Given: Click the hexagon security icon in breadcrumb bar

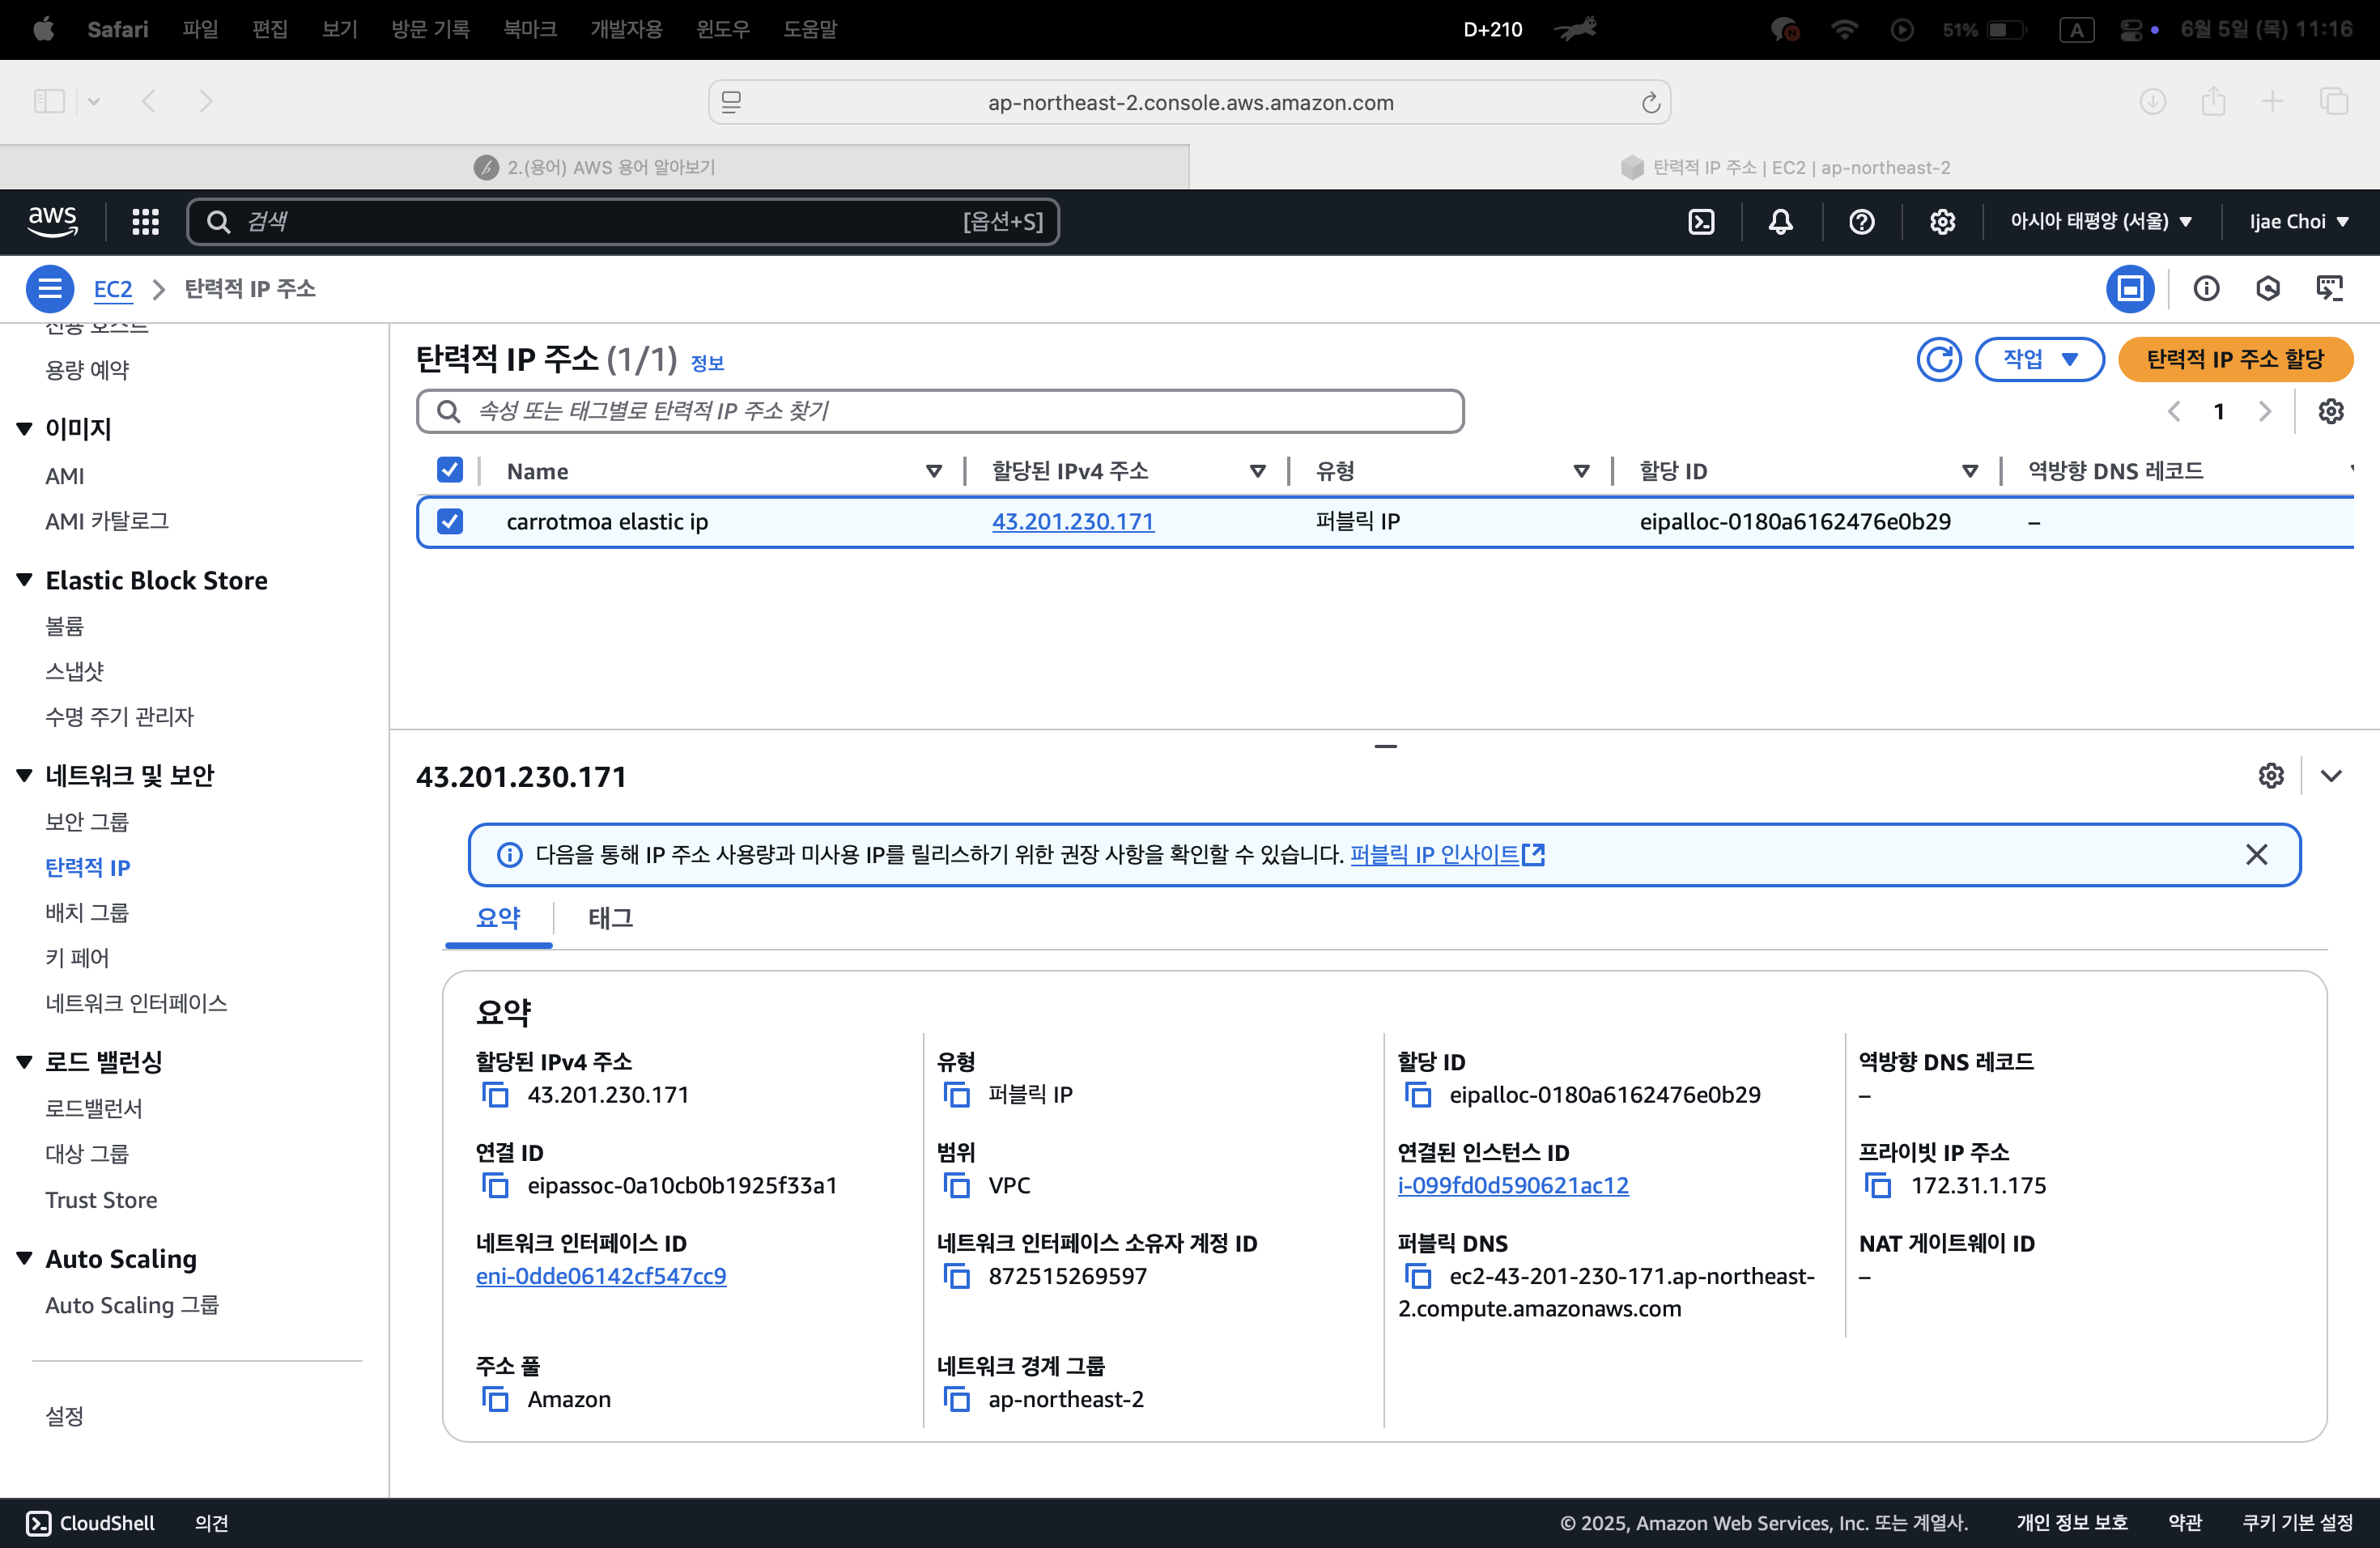Looking at the screenshot, I should point(2268,289).
